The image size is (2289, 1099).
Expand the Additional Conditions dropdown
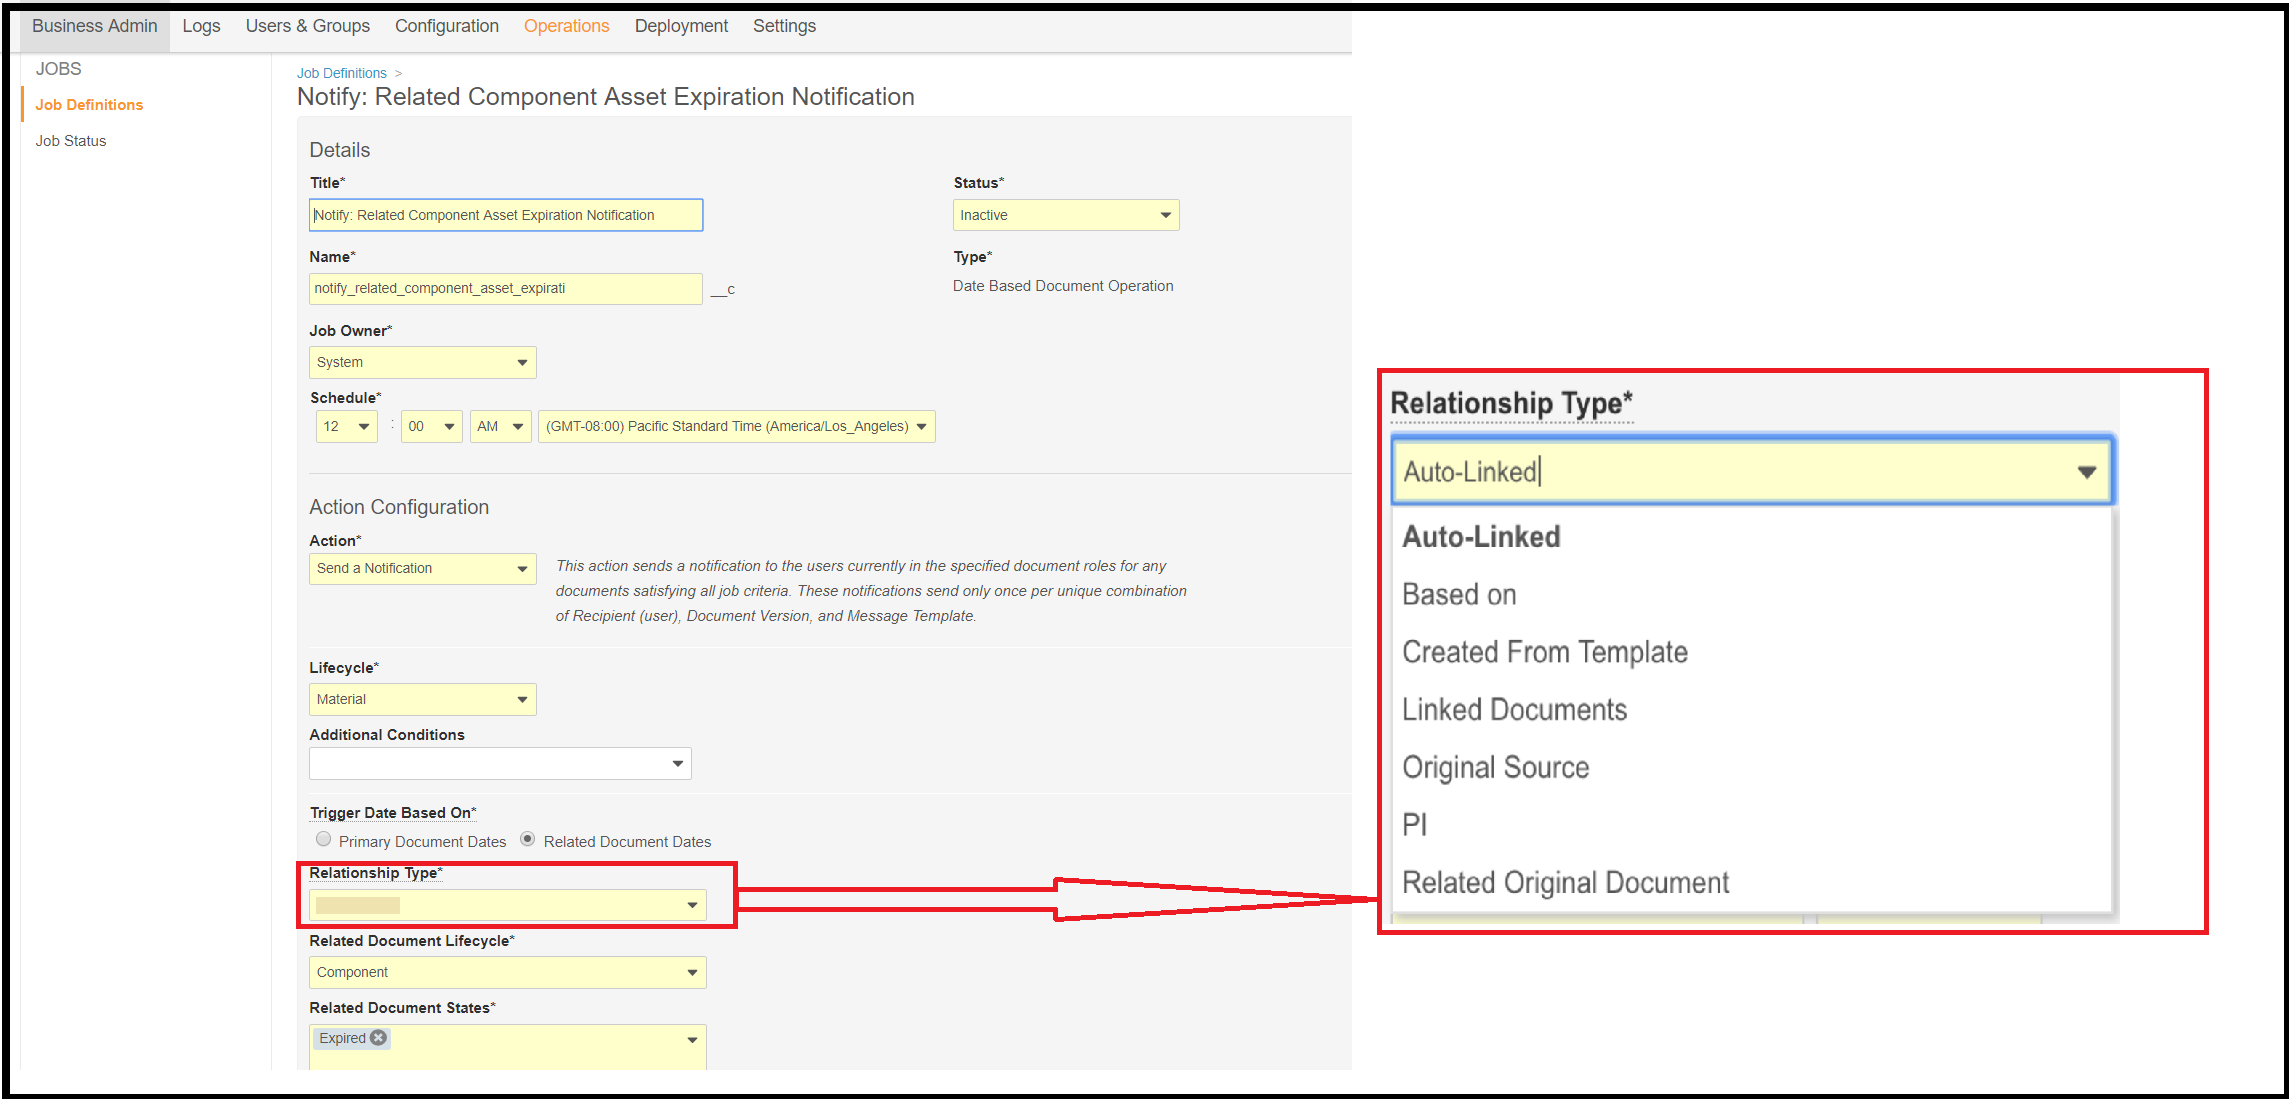click(500, 764)
